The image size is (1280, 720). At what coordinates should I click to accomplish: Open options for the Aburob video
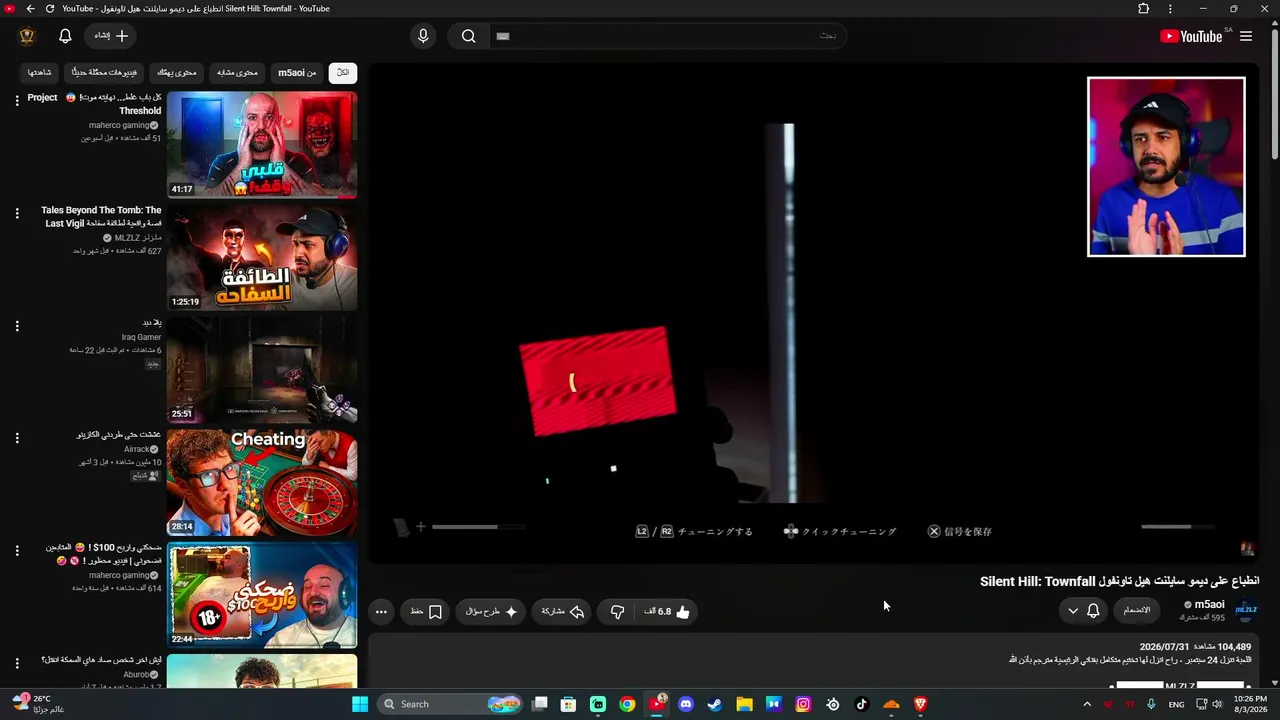[x=17, y=663]
